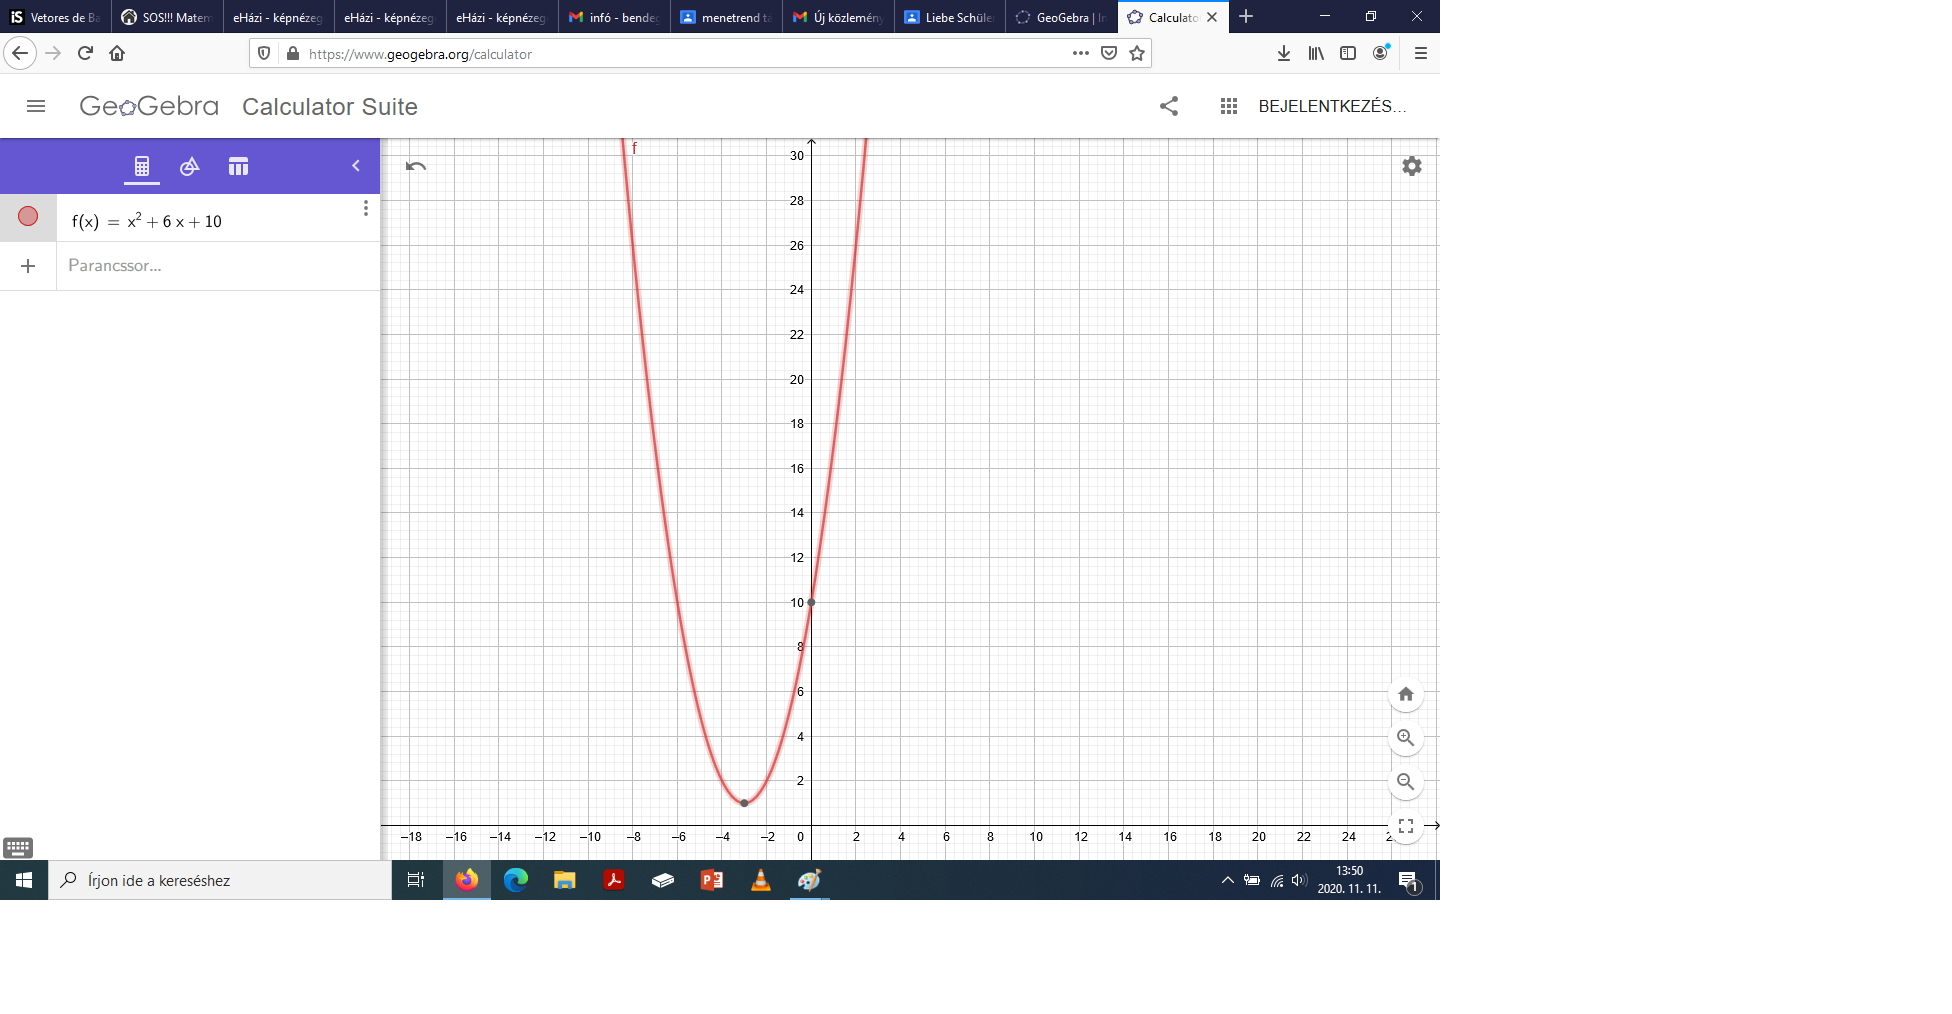Undo the last action in graph view
The image size is (1952, 1014).
pos(416,166)
